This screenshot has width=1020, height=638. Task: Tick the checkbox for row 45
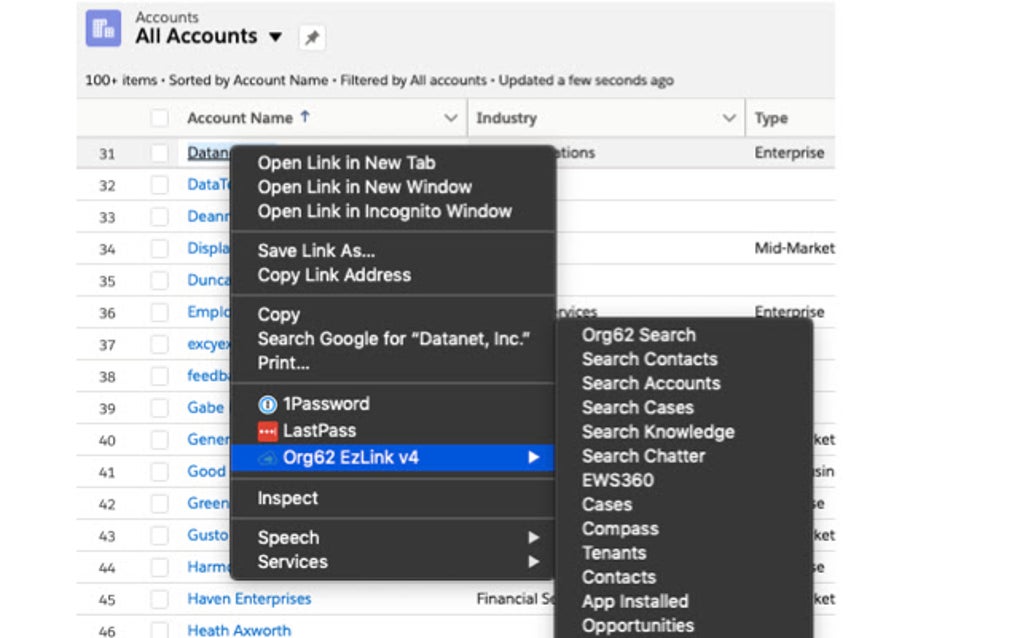coord(160,599)
